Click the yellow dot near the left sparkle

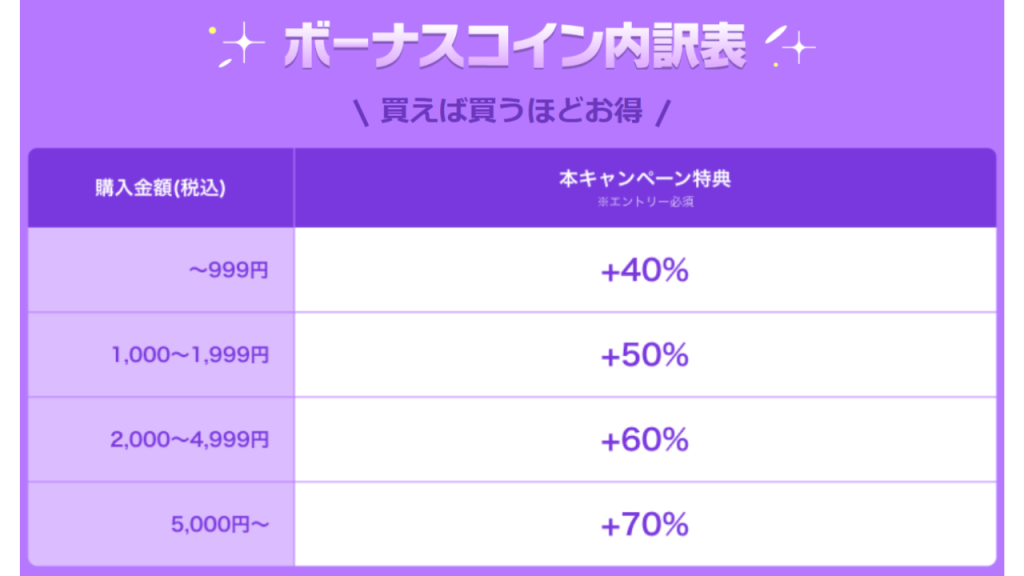click(212, 31)
